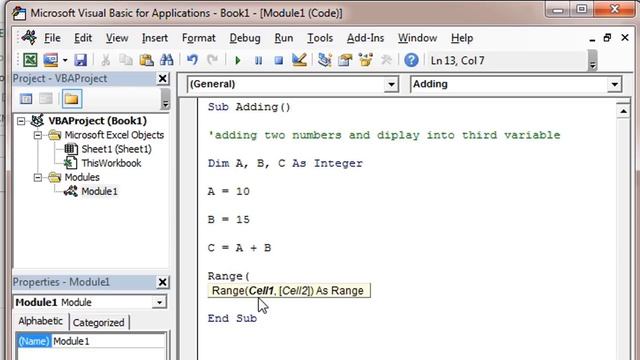The image size is (640, 360).
Task: Click the Paste clipboard icon
Action: pyautogui.click(x=146, y=60)
